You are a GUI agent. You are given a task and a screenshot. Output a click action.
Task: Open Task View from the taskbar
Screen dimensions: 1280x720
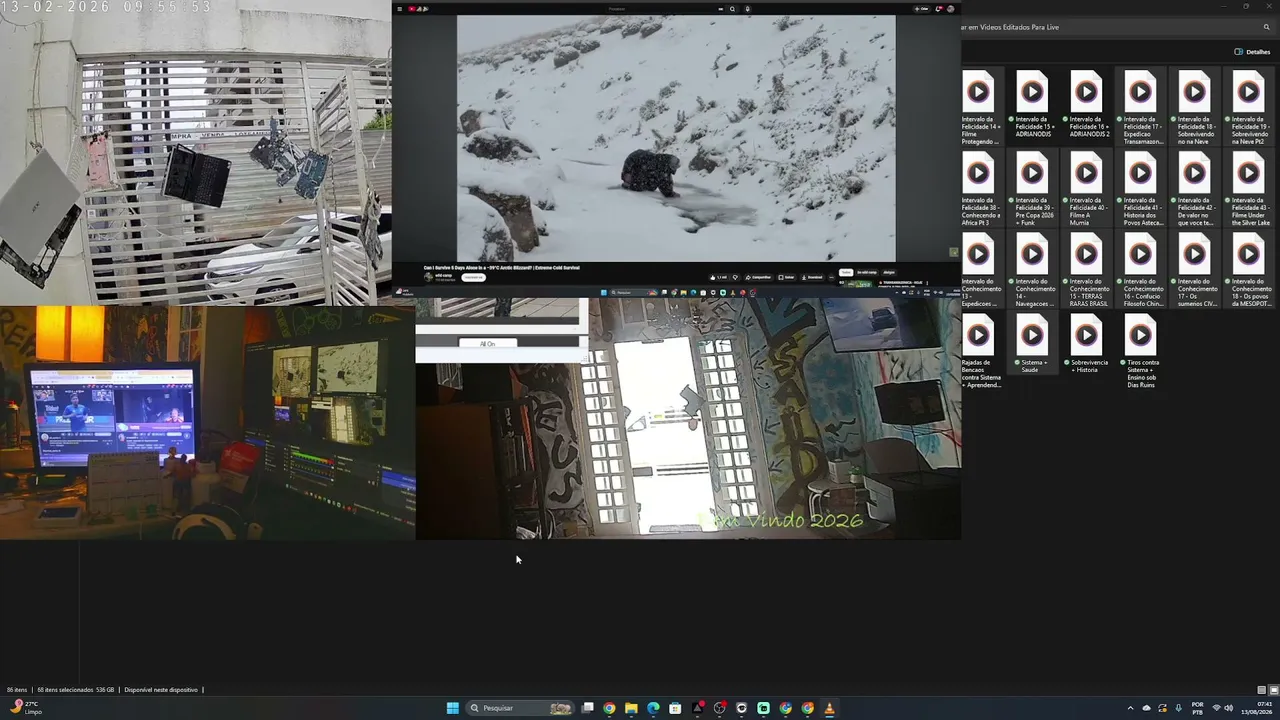[588, 708]
